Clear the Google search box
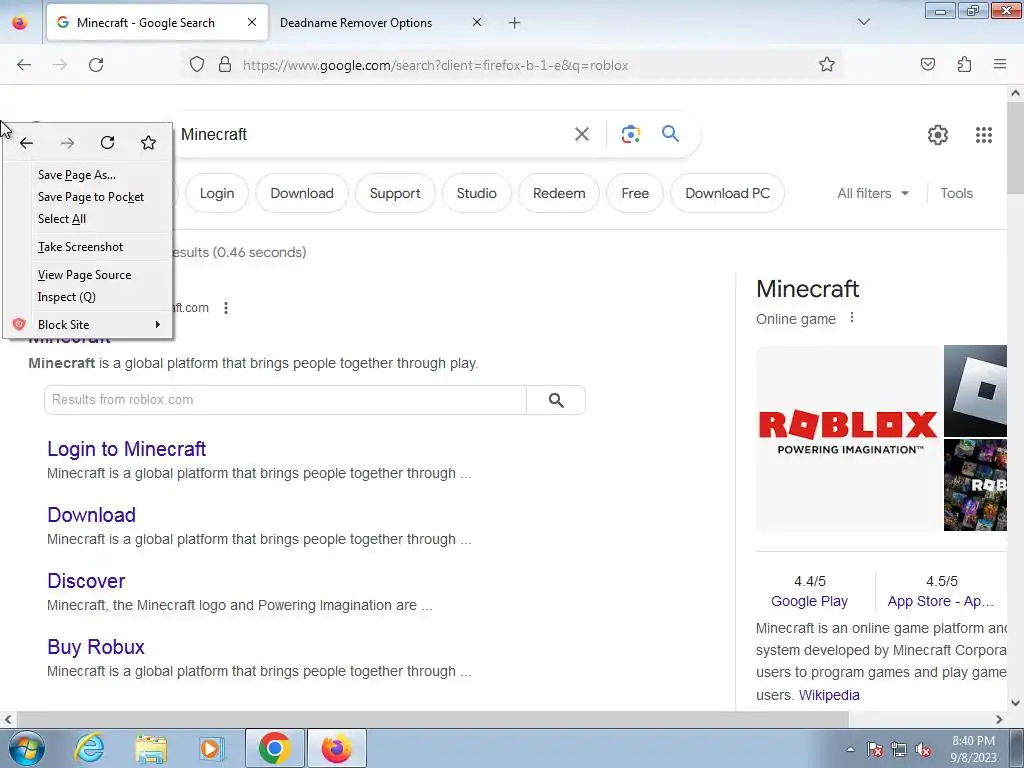The image size is (1024, 768). [x=581, y=134]
